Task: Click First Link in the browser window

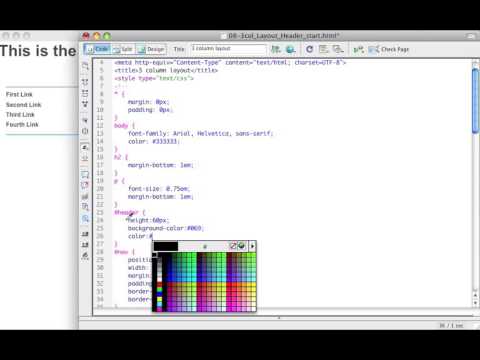Action: (x=19, y=94)
